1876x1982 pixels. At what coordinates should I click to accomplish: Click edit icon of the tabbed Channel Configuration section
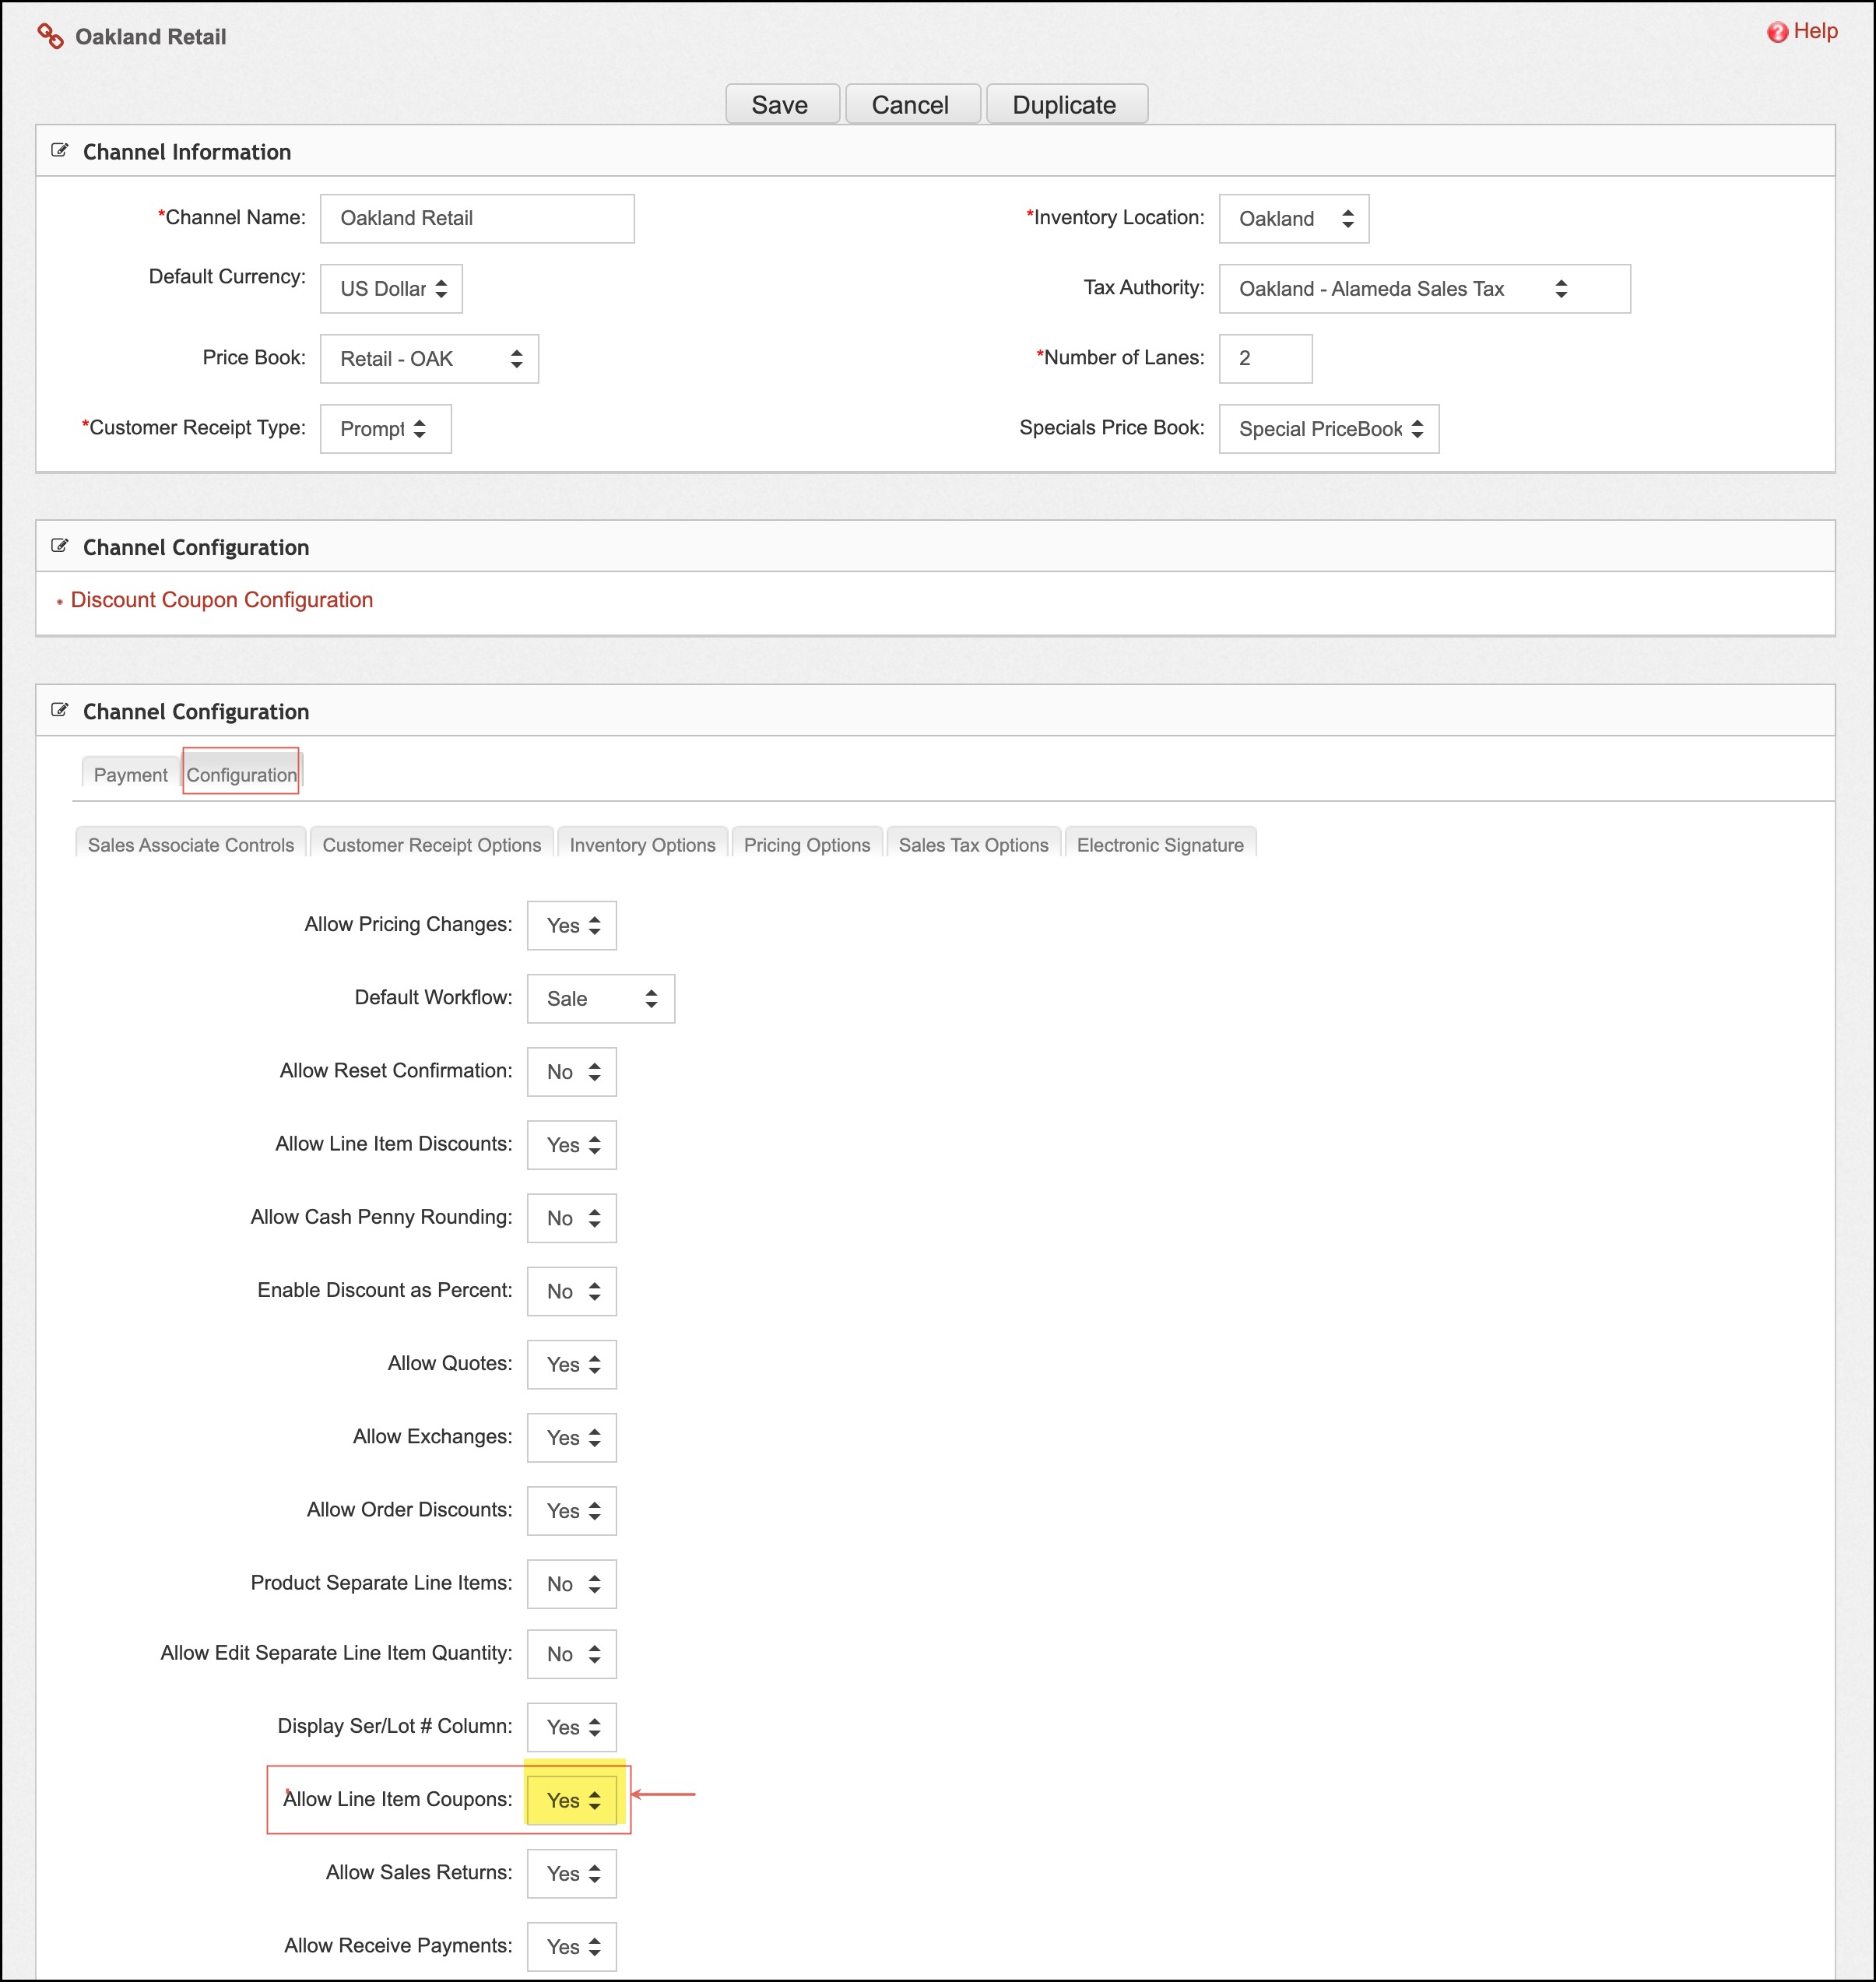60,710
